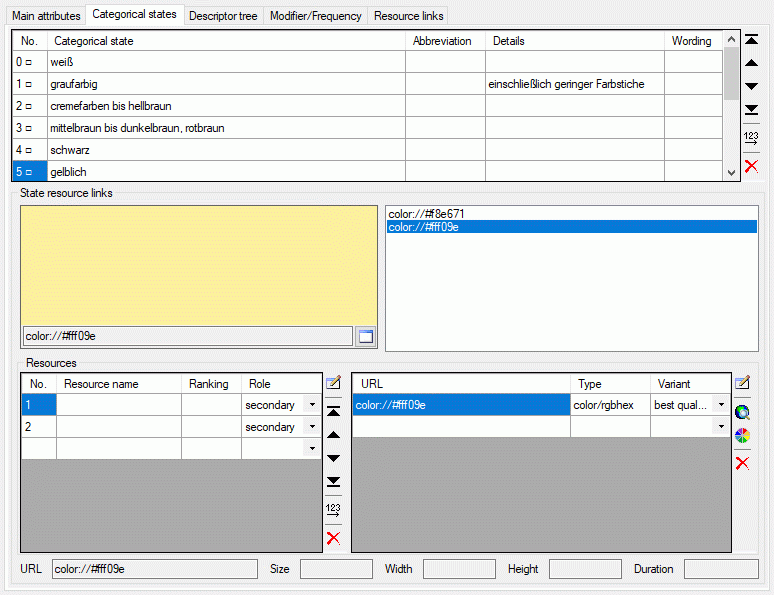
Task: Select color://#fff09e in links list
Action: coord(572,227)
